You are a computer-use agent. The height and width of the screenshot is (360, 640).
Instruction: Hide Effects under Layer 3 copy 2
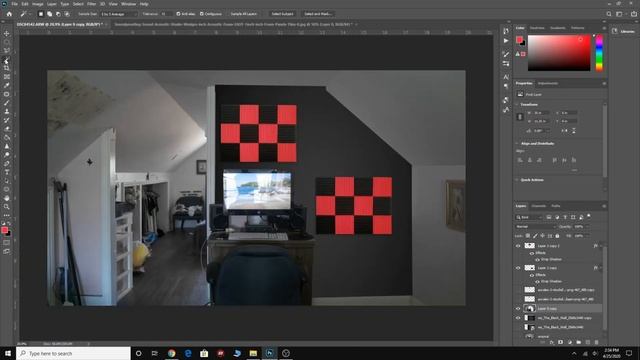(531, 253)
